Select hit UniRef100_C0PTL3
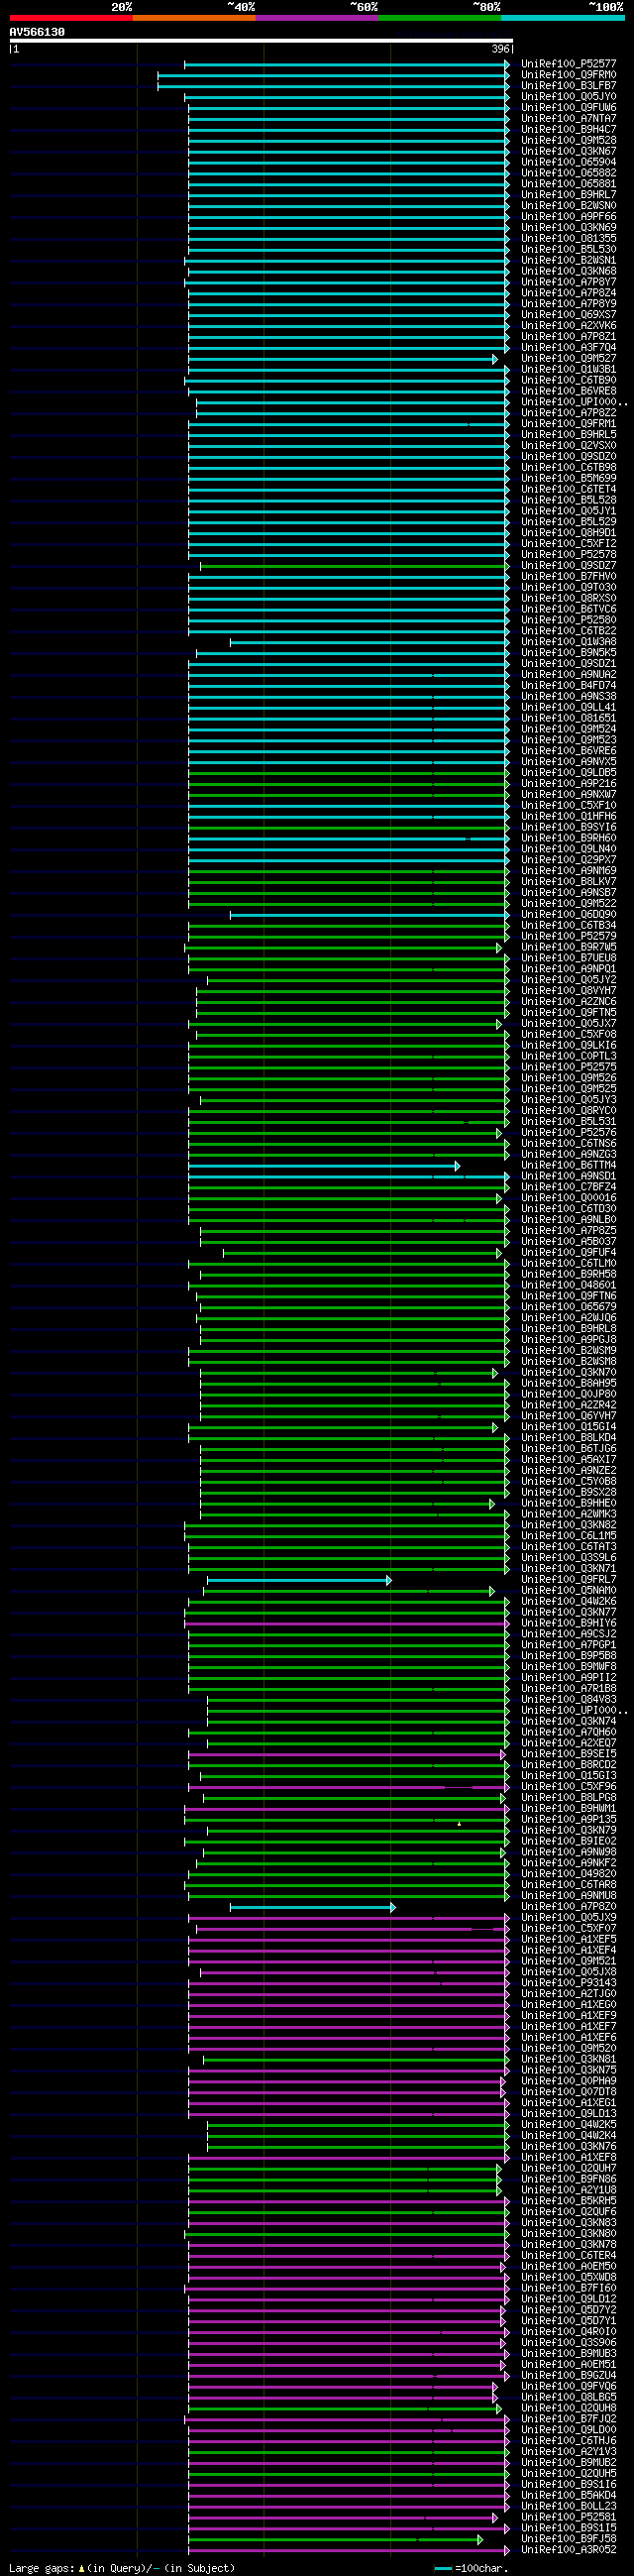This screenshot has width=634, height=2576. point(568,1056)
